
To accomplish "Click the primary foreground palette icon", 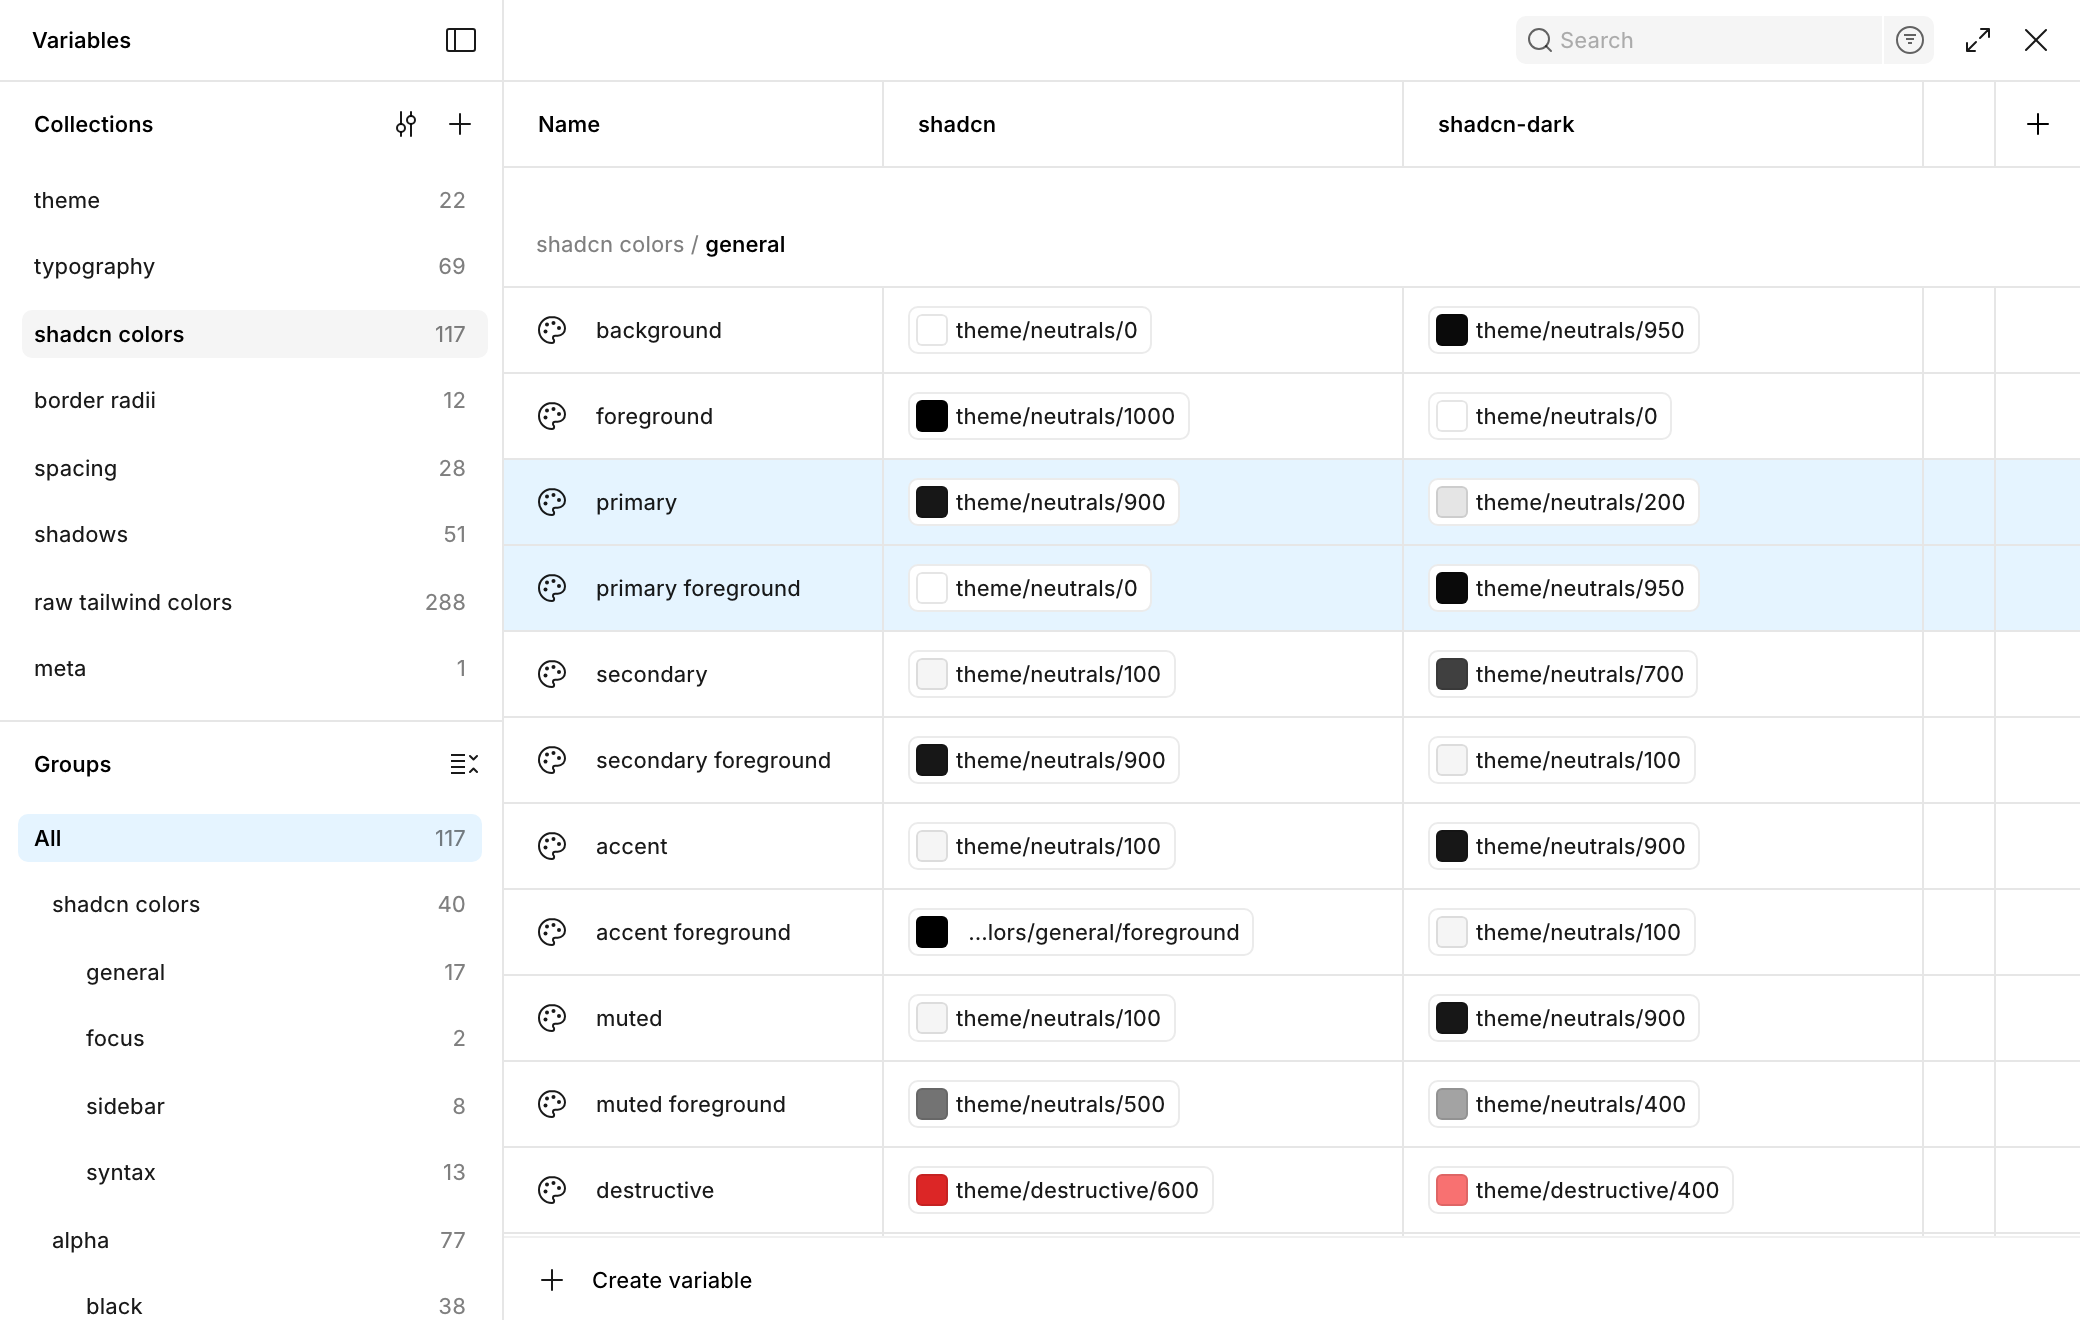I will click(552, 588).
